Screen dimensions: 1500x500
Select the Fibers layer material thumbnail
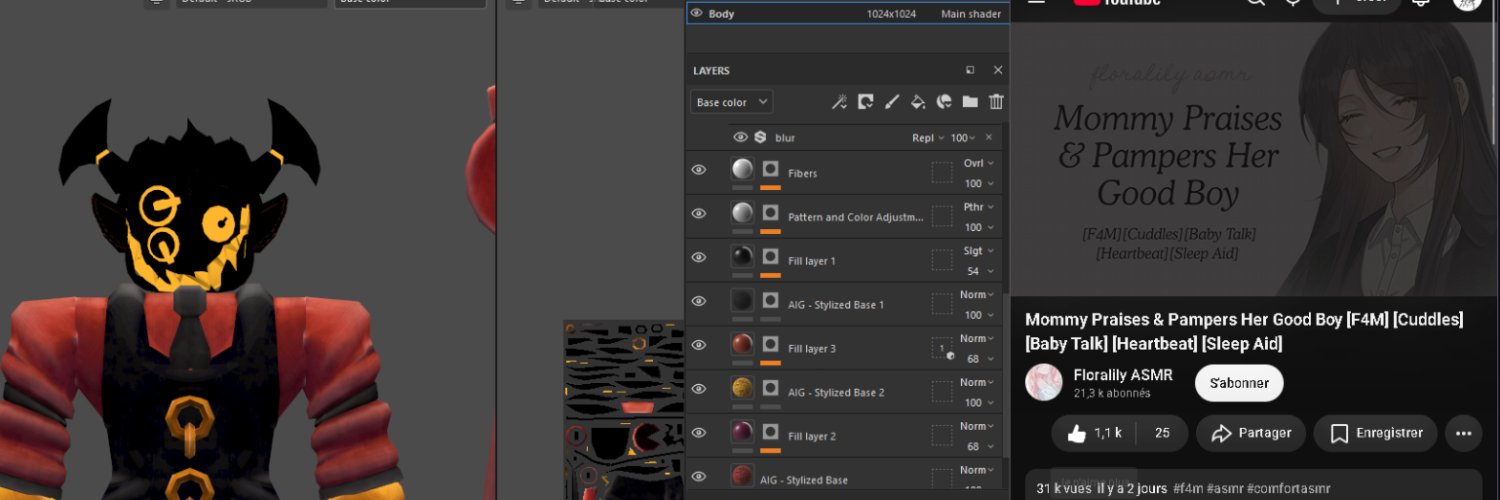[742, 169]
